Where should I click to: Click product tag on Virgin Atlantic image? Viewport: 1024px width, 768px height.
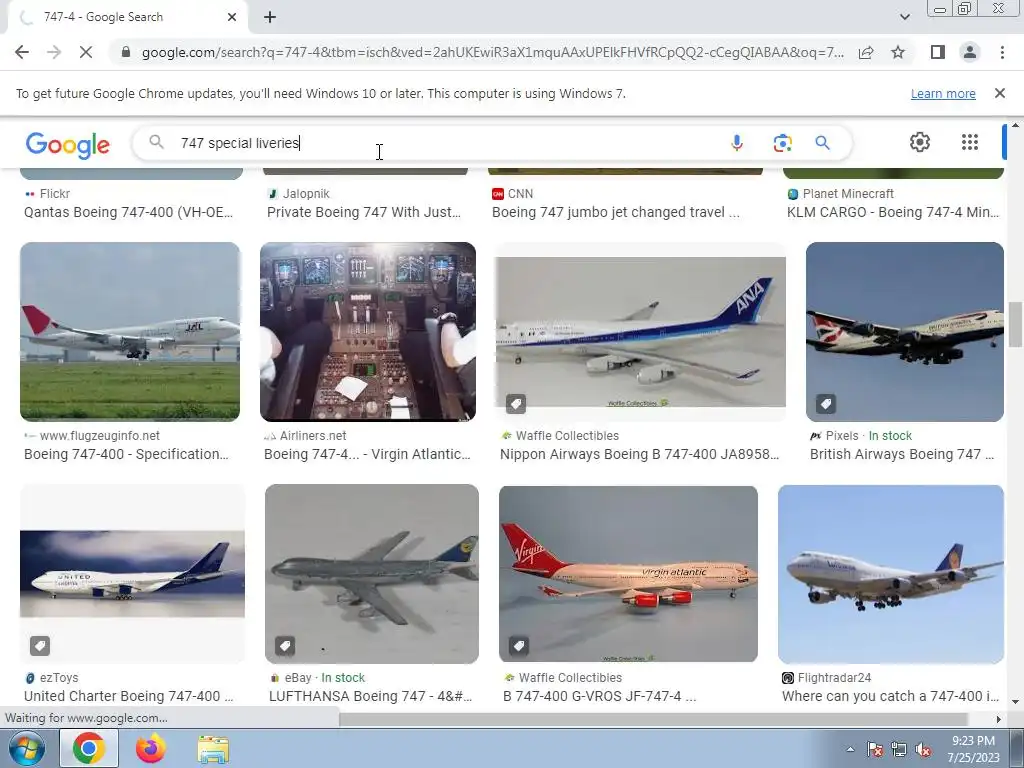519,647
